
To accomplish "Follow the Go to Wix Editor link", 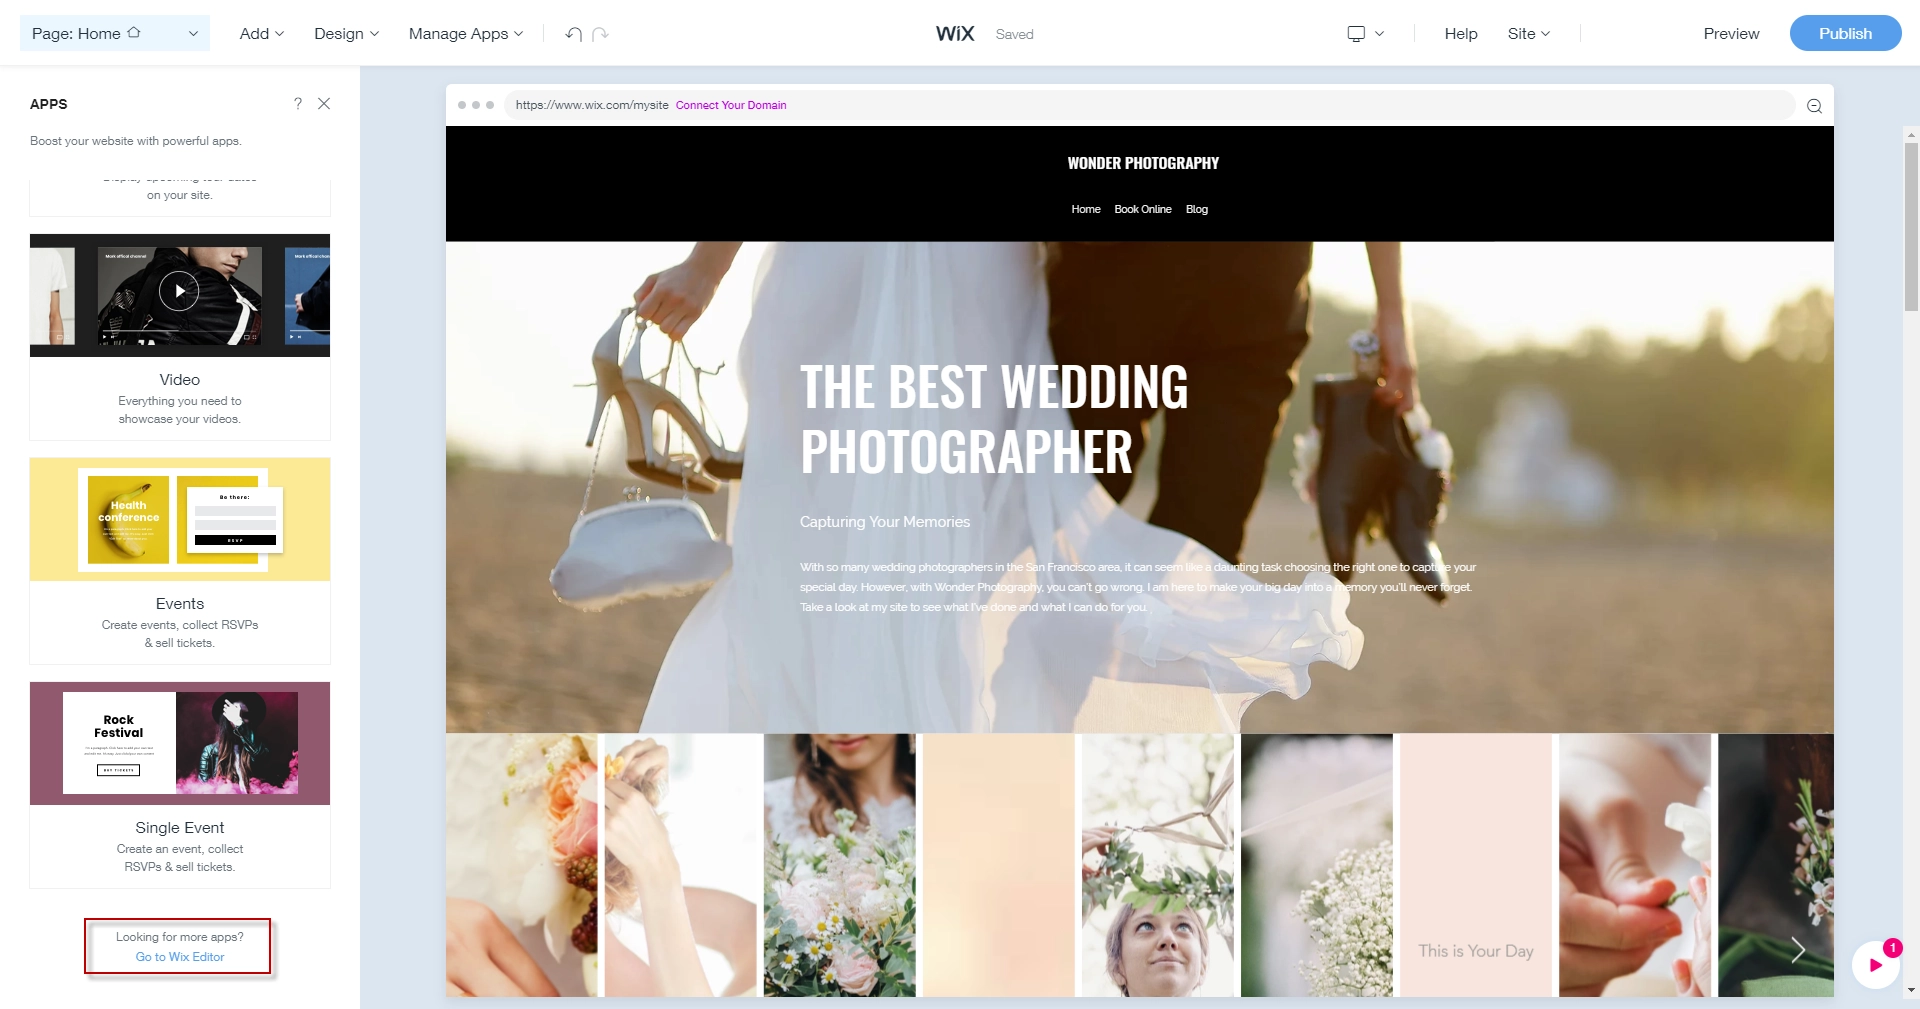I will (x=180, y=957).
